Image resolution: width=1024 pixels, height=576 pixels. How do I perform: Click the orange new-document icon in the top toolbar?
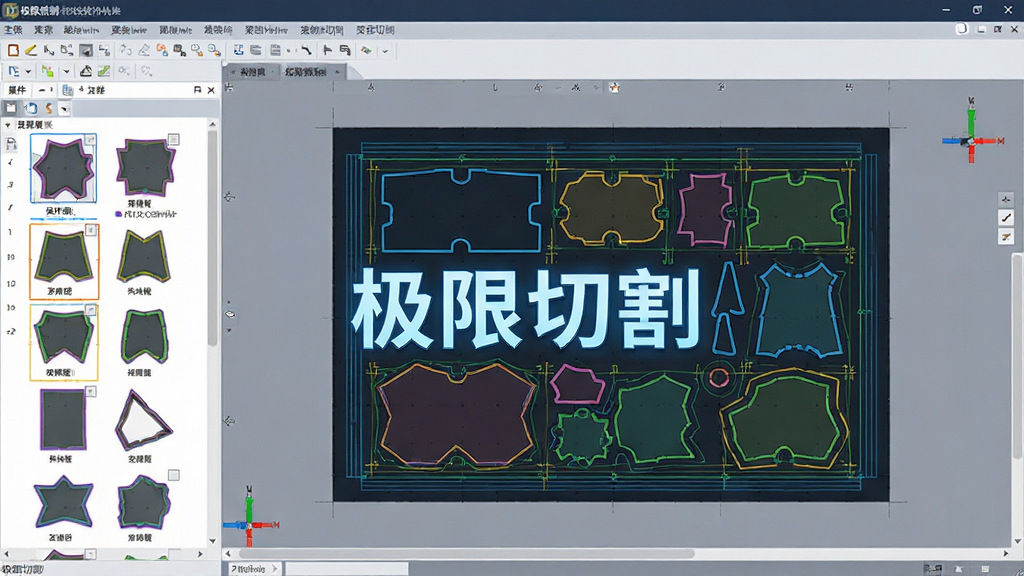[x=13, y=50]
